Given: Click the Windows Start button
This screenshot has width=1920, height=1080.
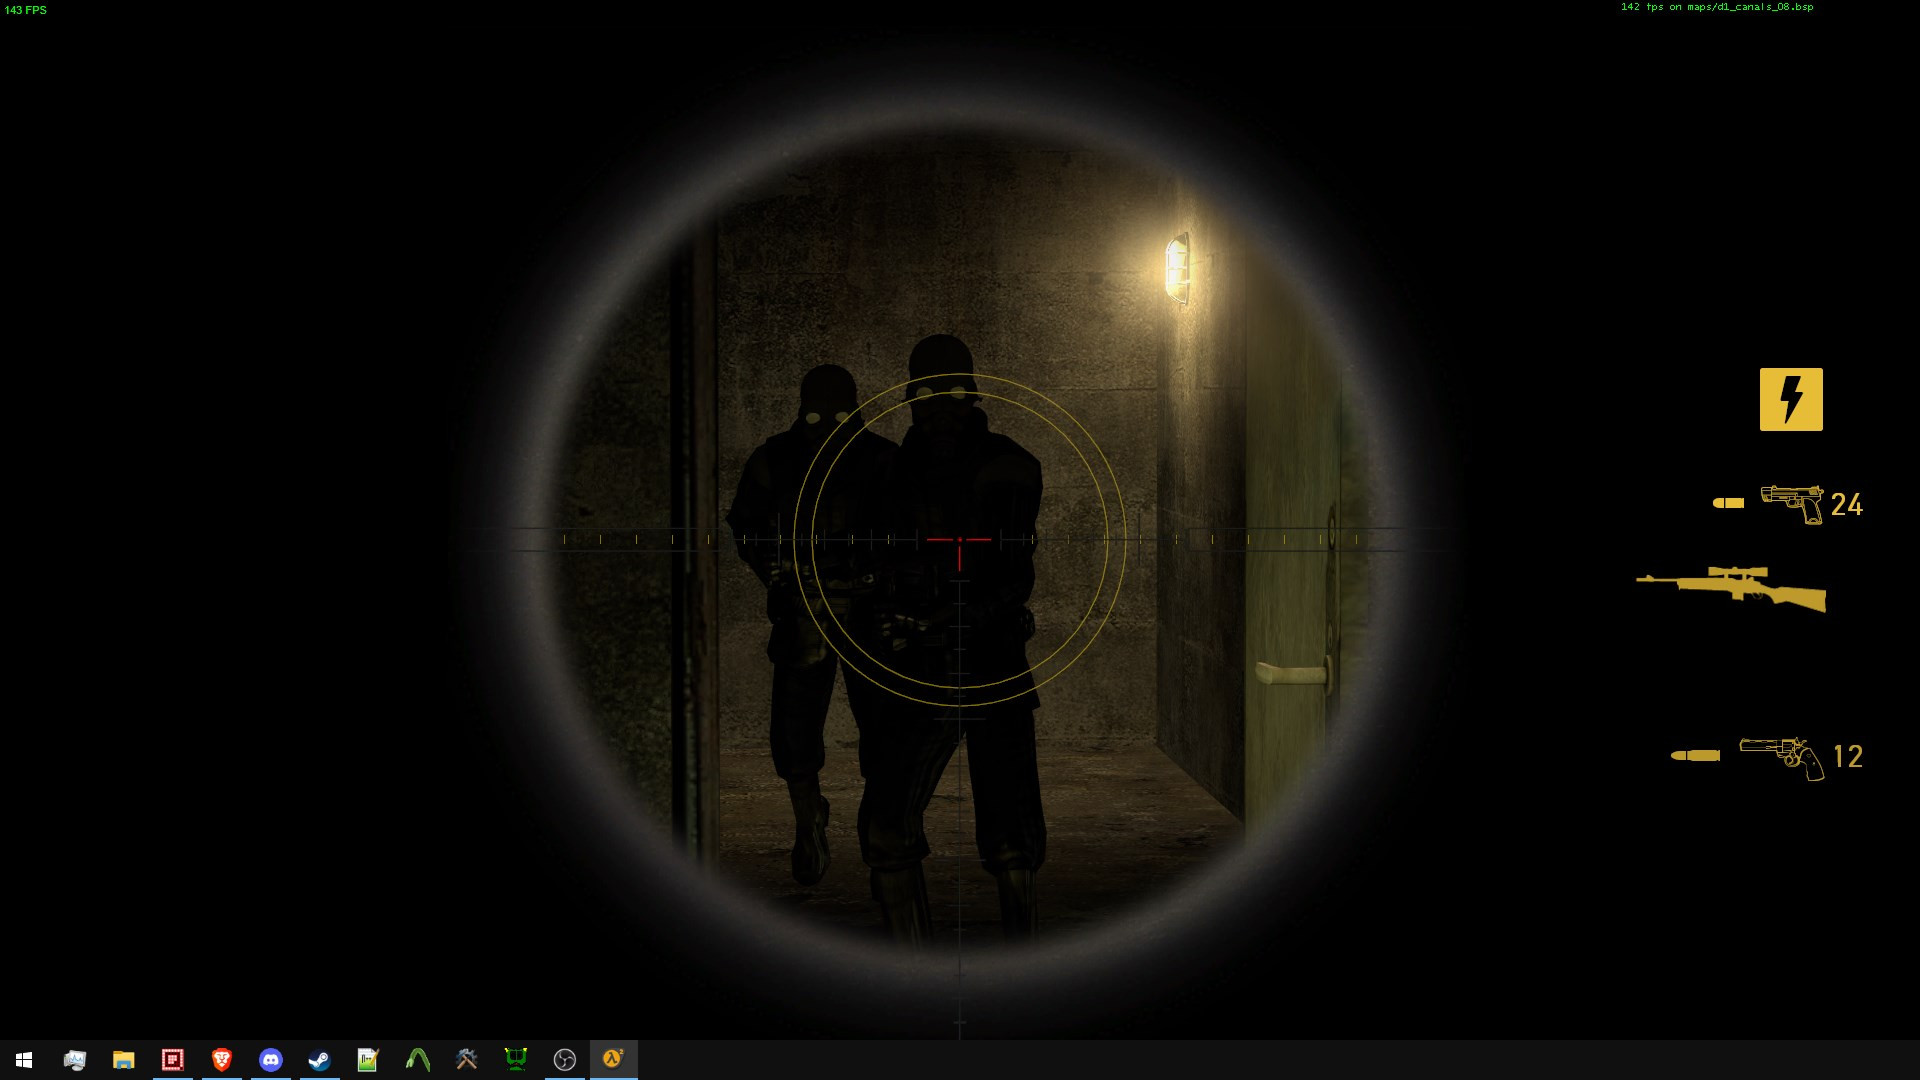Looking at the screenshot, I should [x=22, y=1060].
